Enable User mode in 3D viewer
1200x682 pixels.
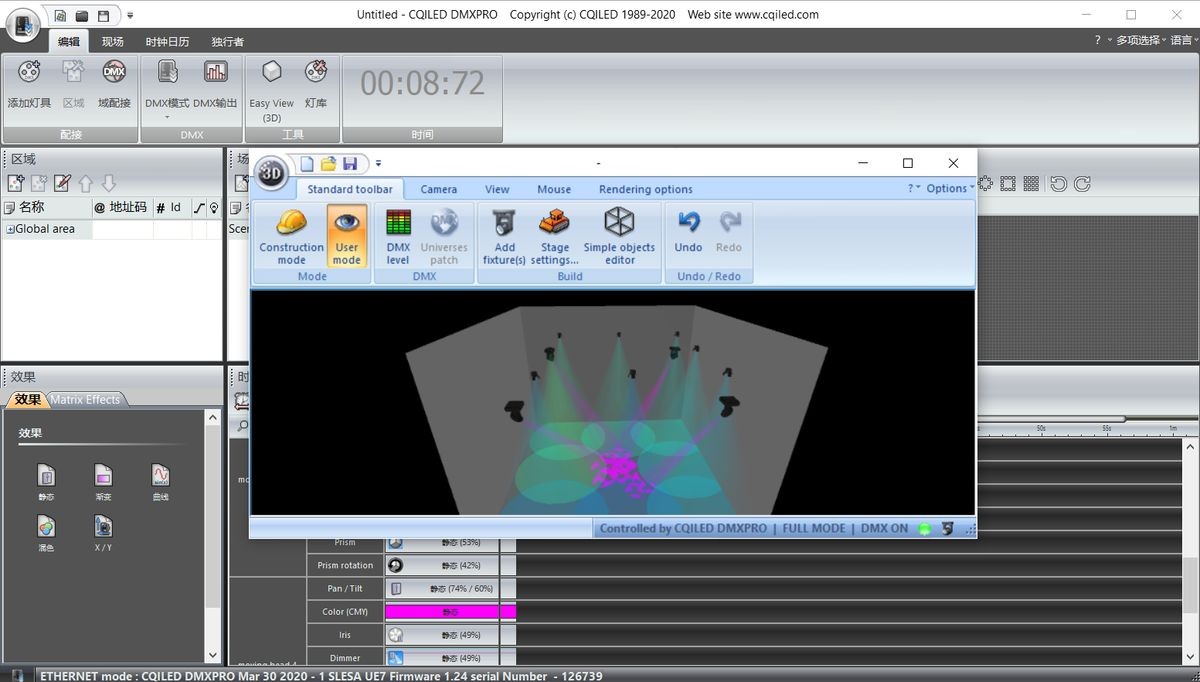coord(347,236)
